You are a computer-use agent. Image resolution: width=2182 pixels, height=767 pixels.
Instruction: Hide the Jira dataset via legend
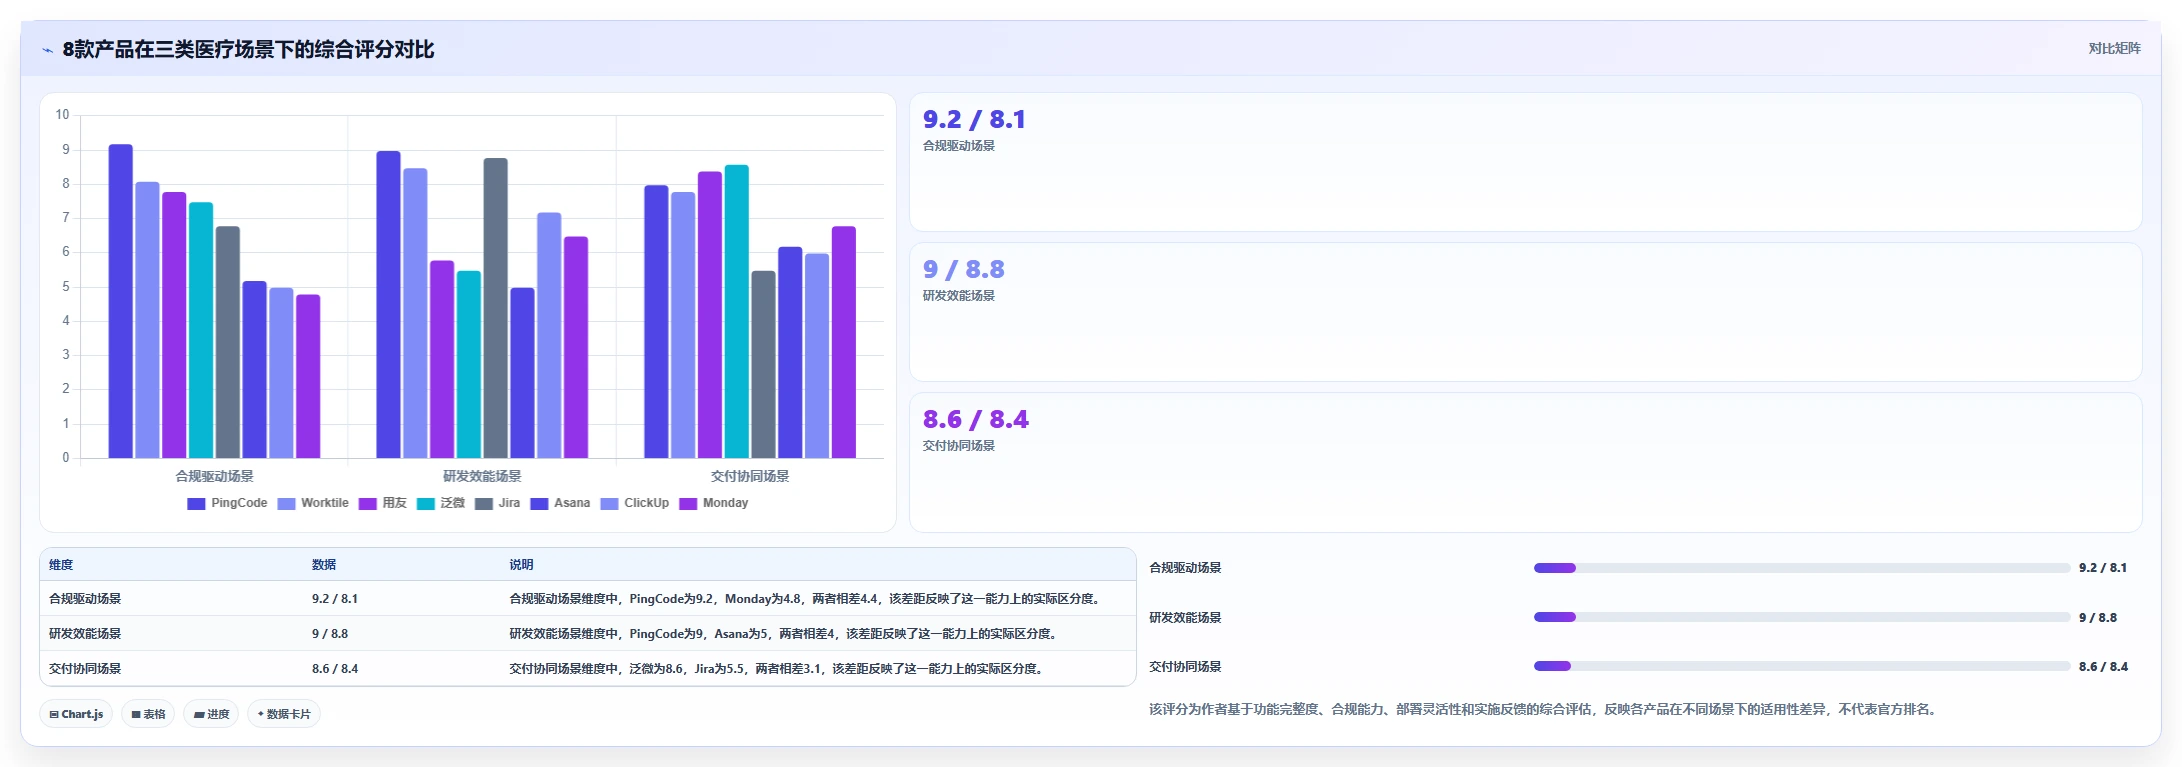pyautogui.click(x=497, y=503)
